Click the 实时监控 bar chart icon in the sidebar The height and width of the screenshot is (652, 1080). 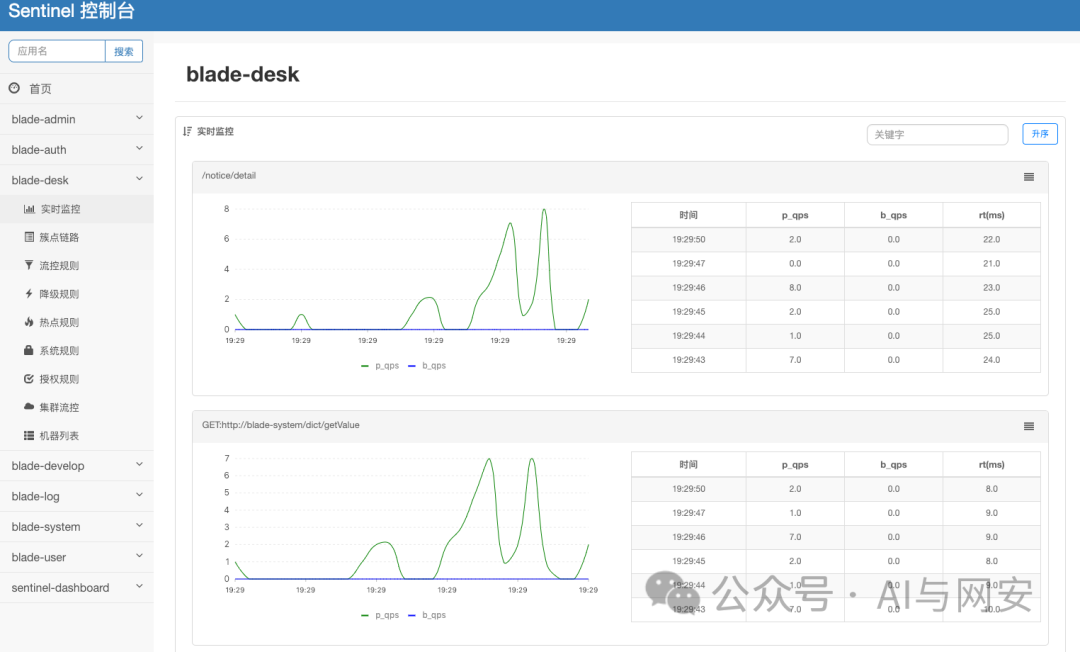pos(29,209)
